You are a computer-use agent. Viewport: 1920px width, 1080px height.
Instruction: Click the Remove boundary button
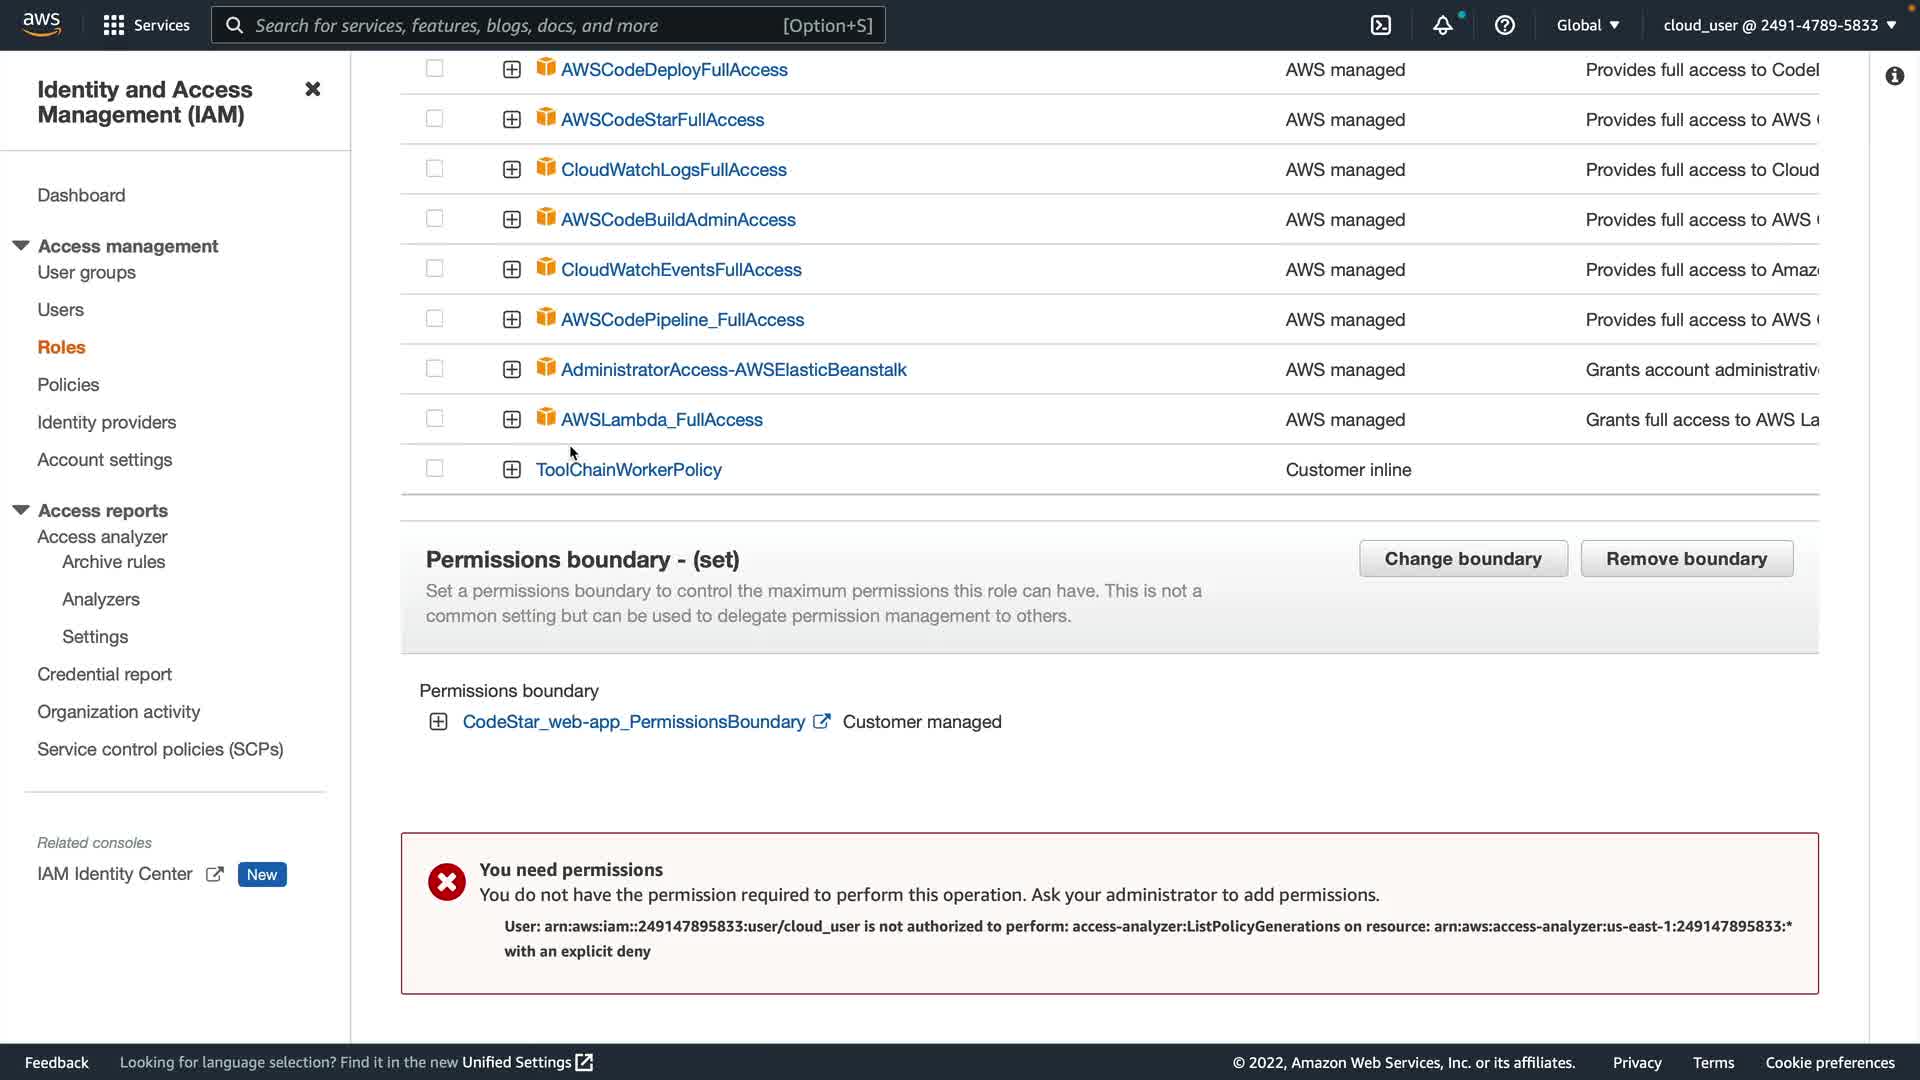(1686, 559)
